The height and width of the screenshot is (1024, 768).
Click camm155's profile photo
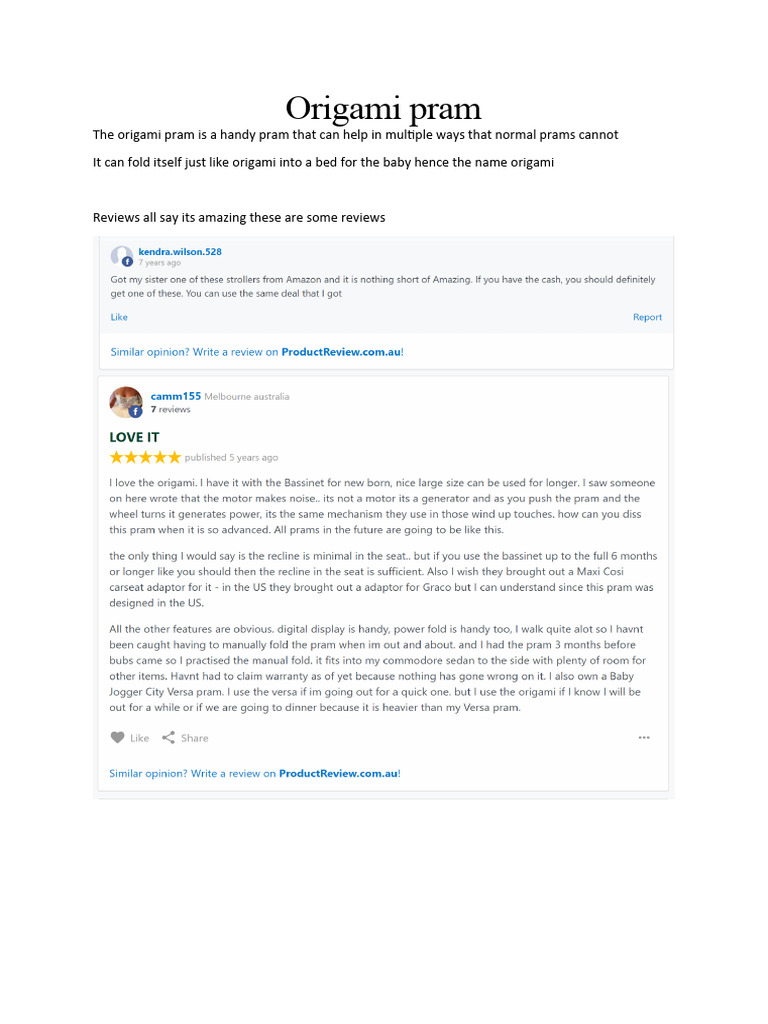click(x=124, y=401)
